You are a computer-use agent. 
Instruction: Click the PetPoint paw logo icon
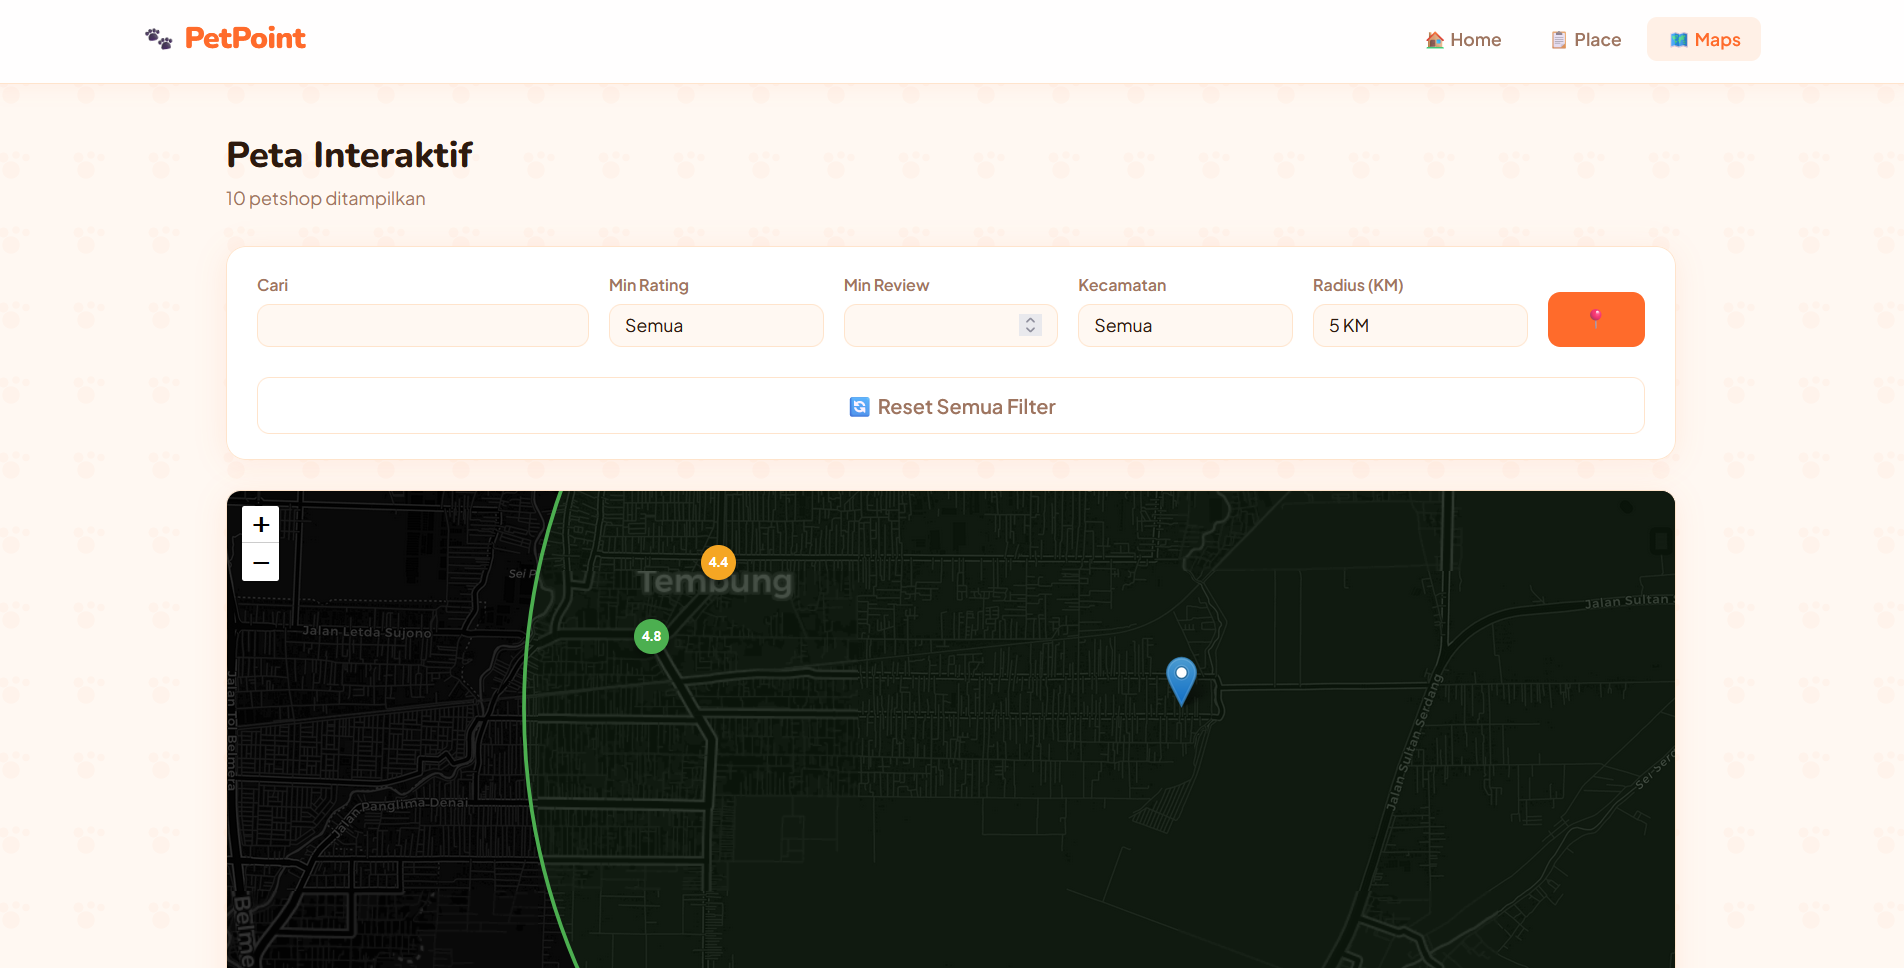(159, 39)
